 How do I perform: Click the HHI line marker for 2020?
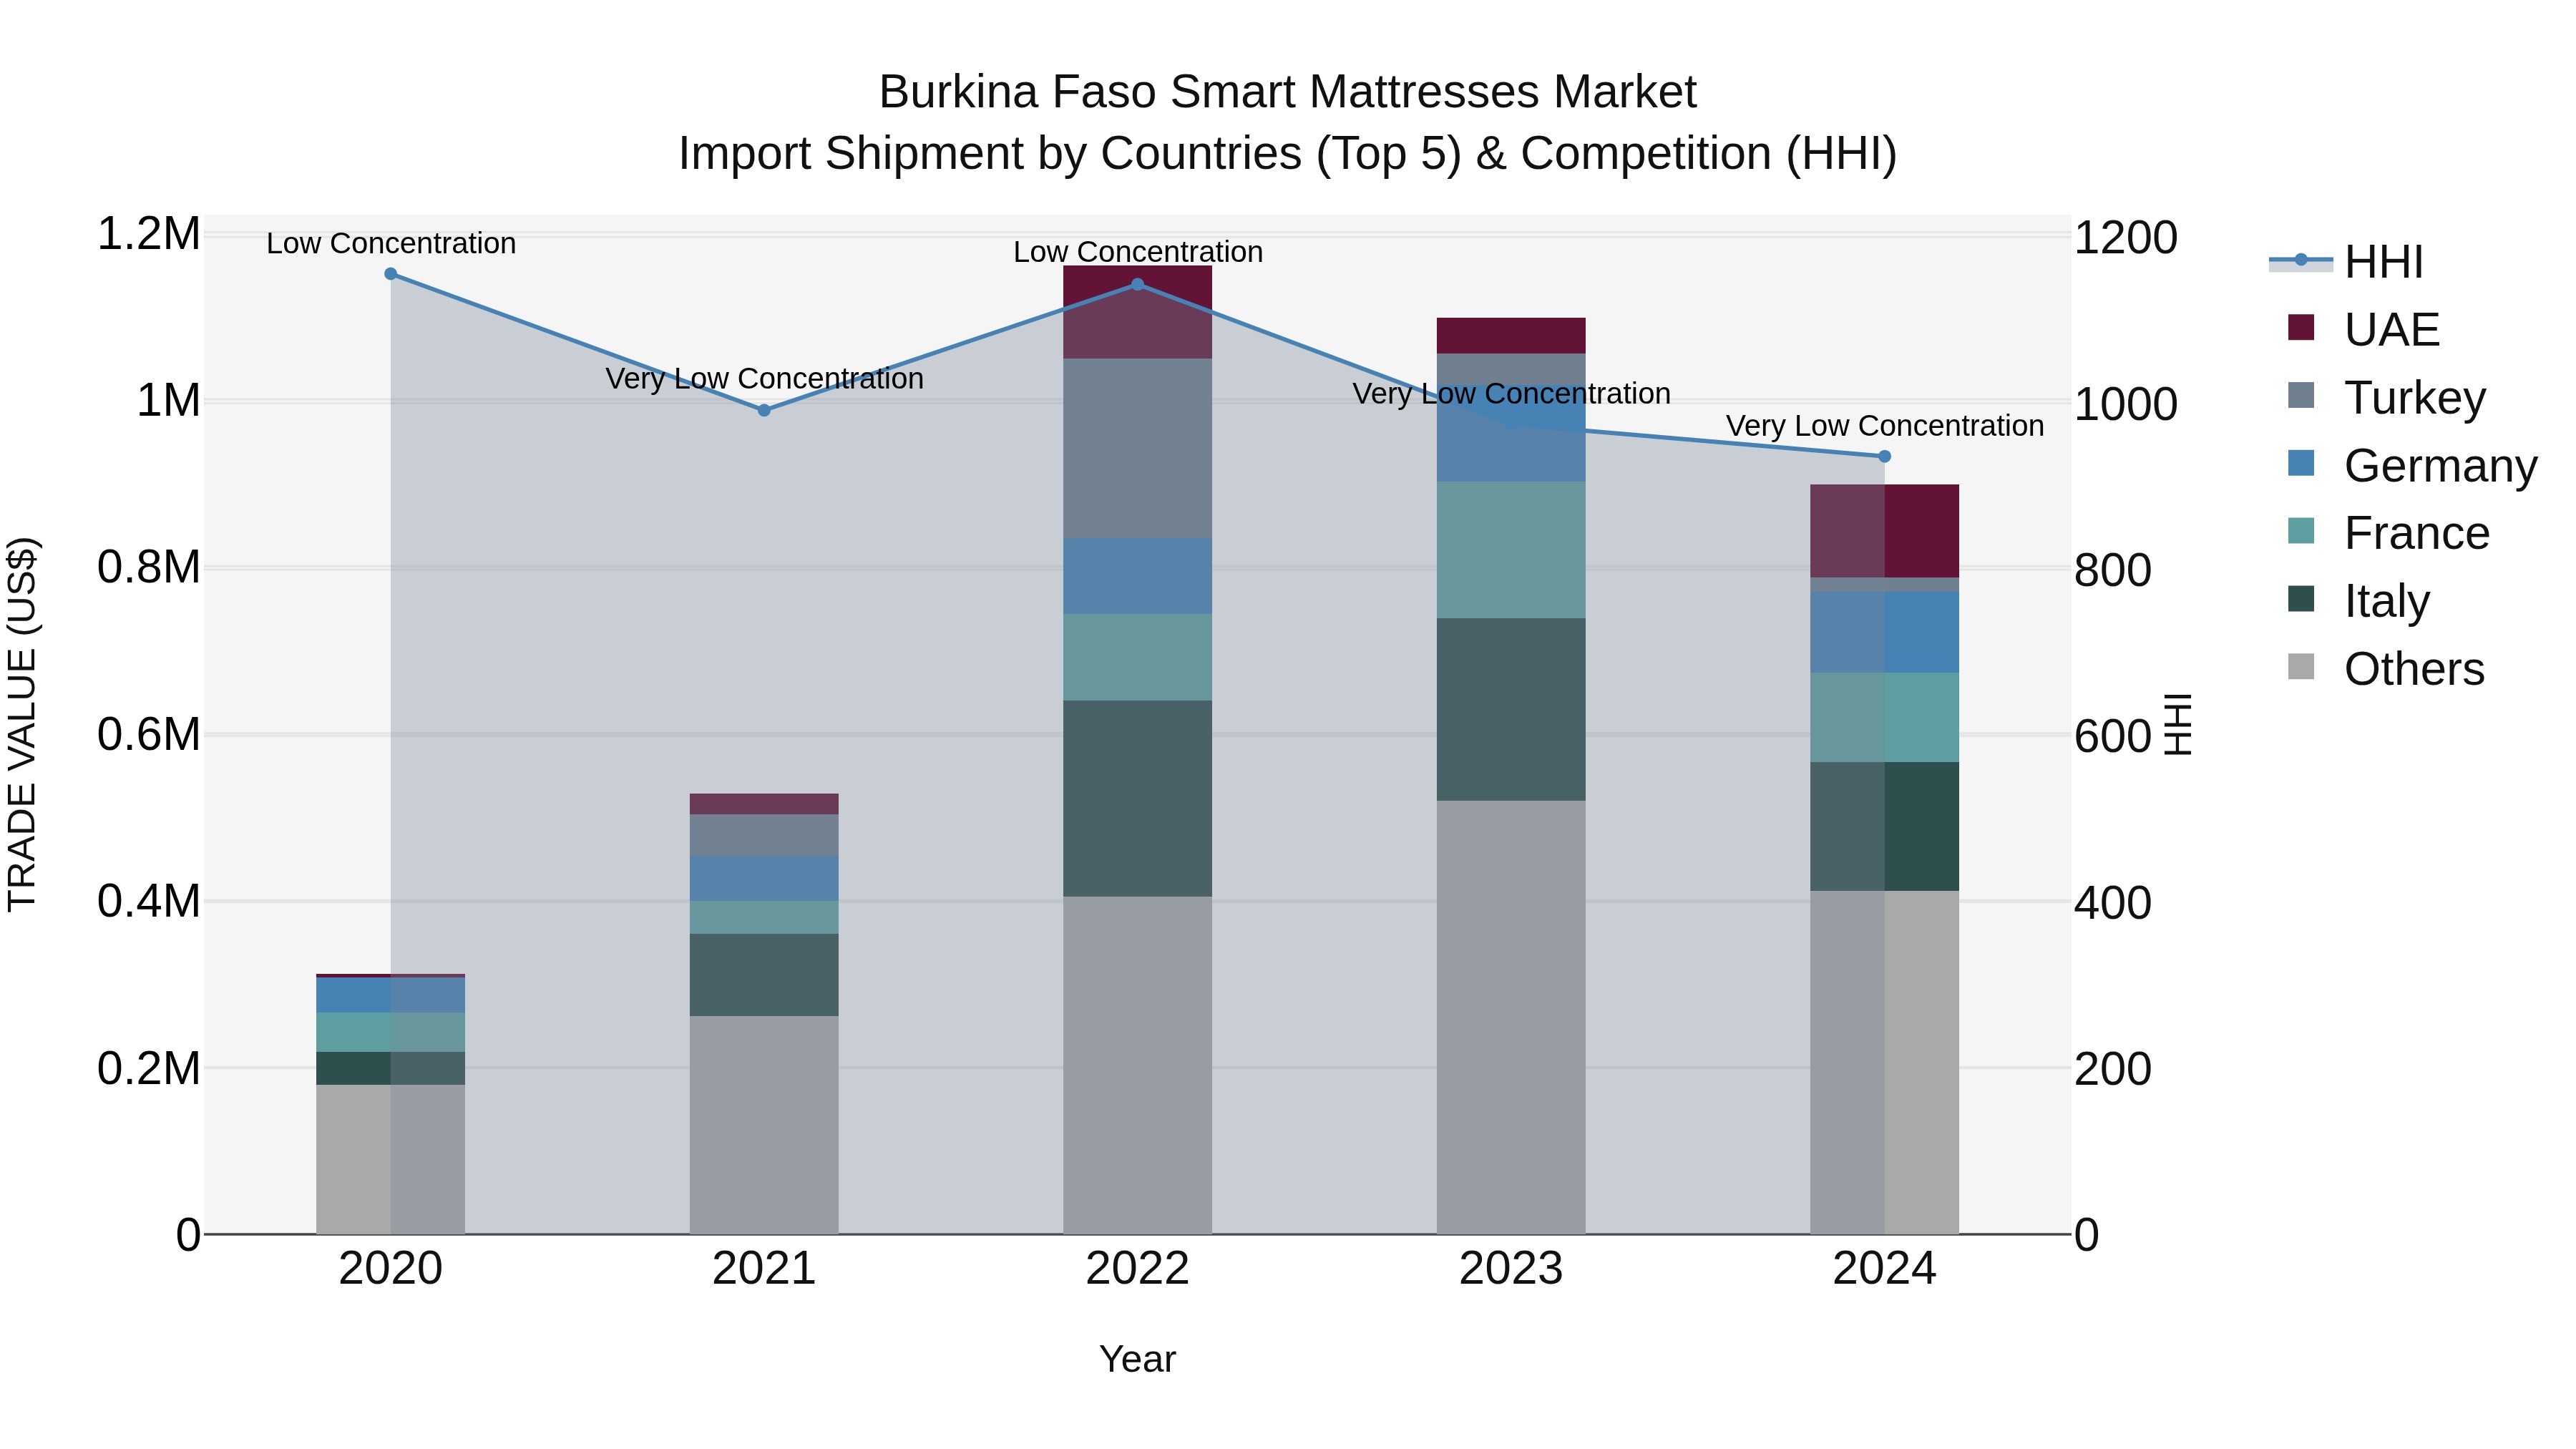[391, 274]
